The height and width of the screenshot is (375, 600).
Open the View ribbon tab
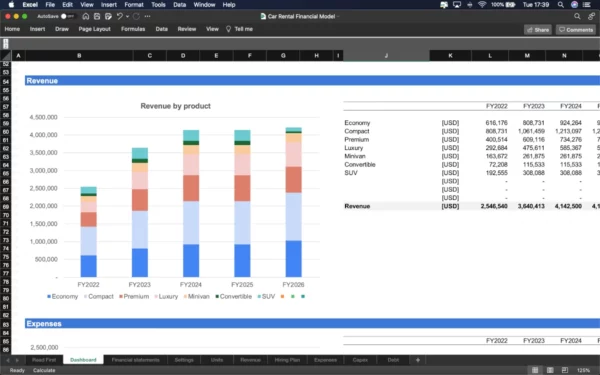coord(212,29)
